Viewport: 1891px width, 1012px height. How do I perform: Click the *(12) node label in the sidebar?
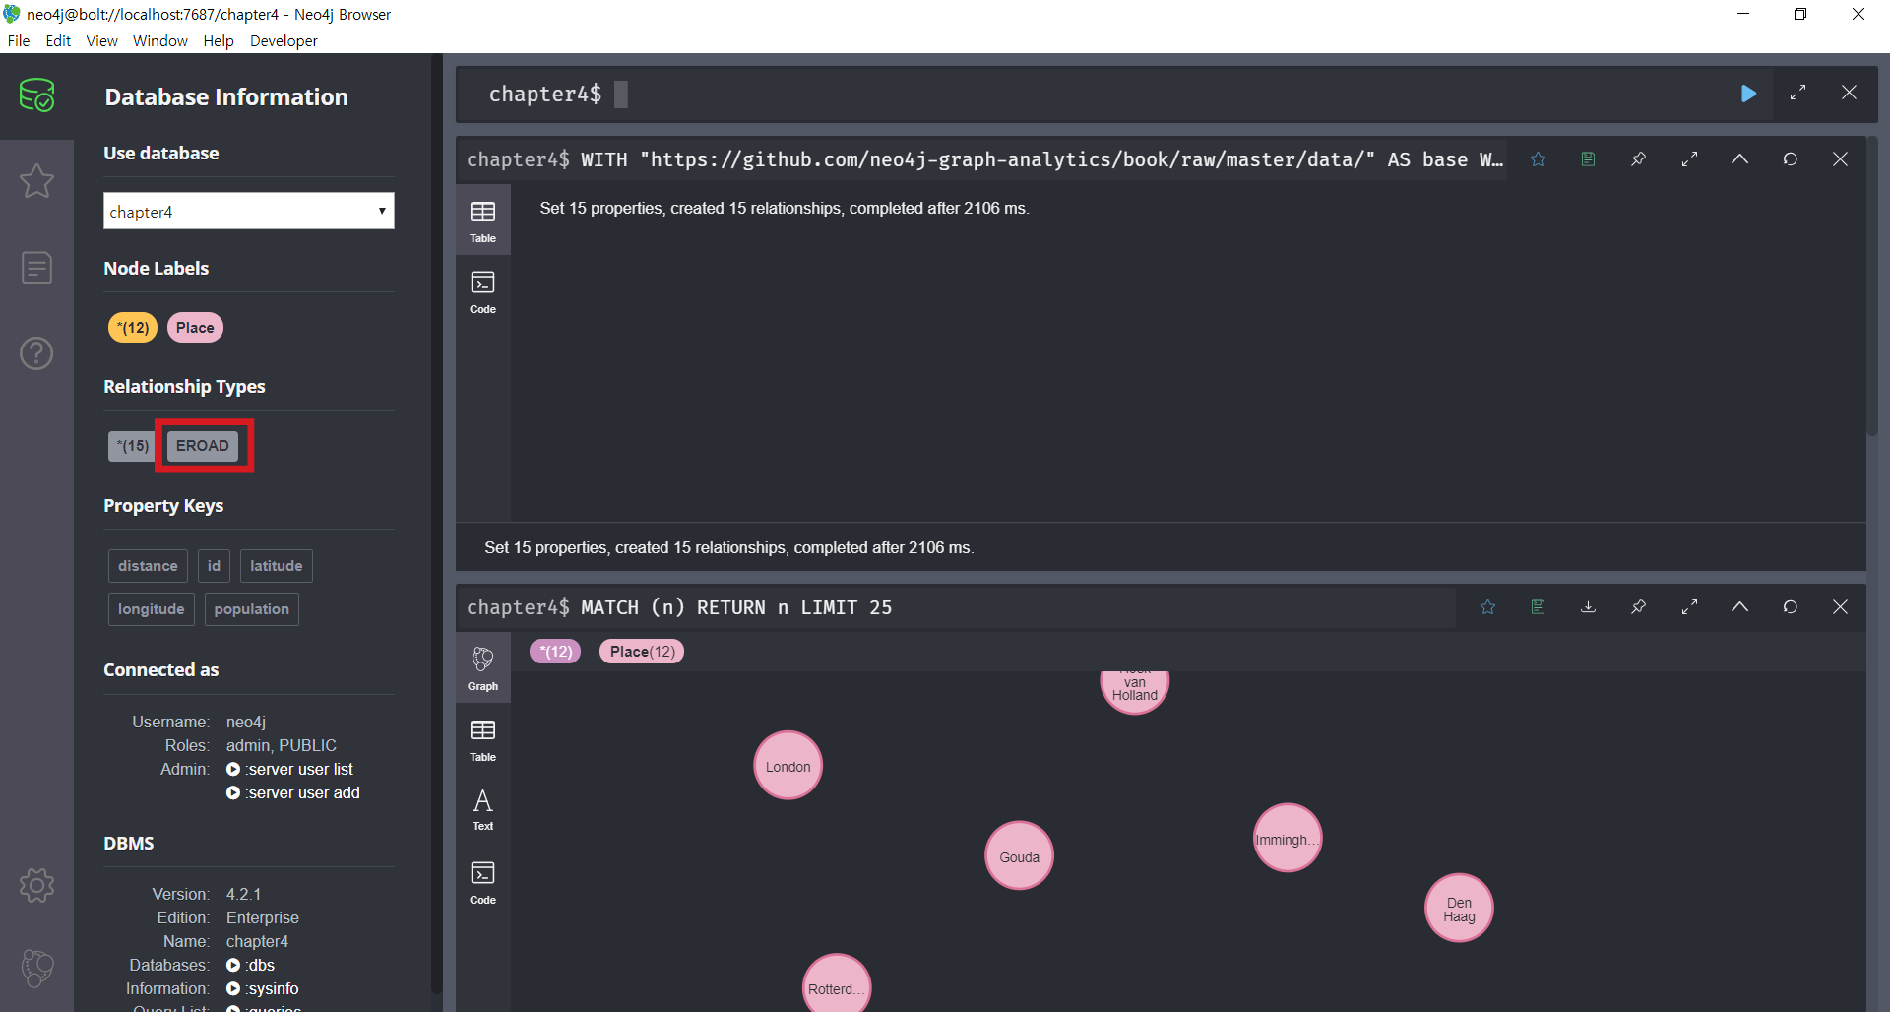coord(133,327)
